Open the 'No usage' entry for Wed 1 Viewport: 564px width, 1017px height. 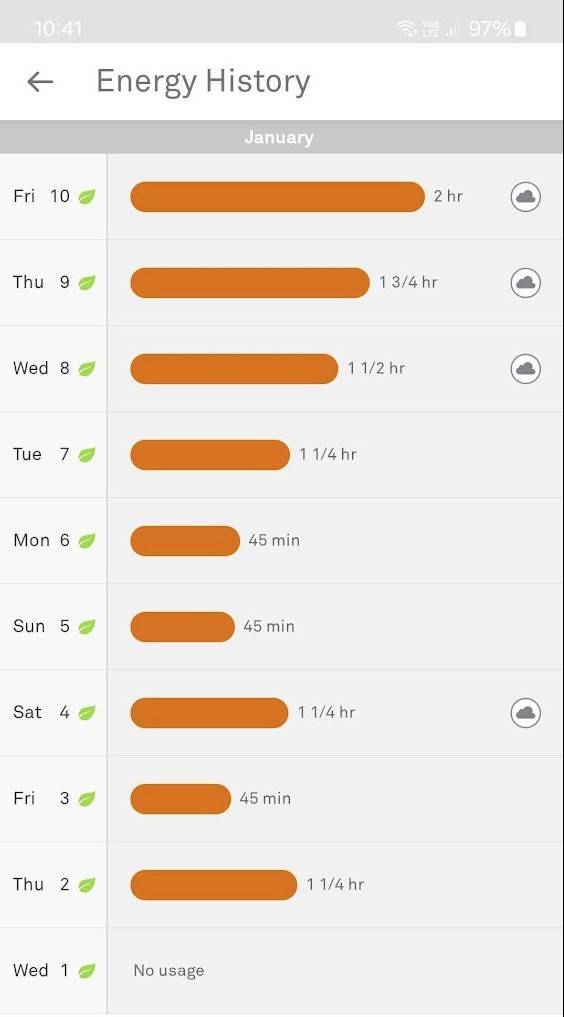pyautogui.click(x=169, y=971)
